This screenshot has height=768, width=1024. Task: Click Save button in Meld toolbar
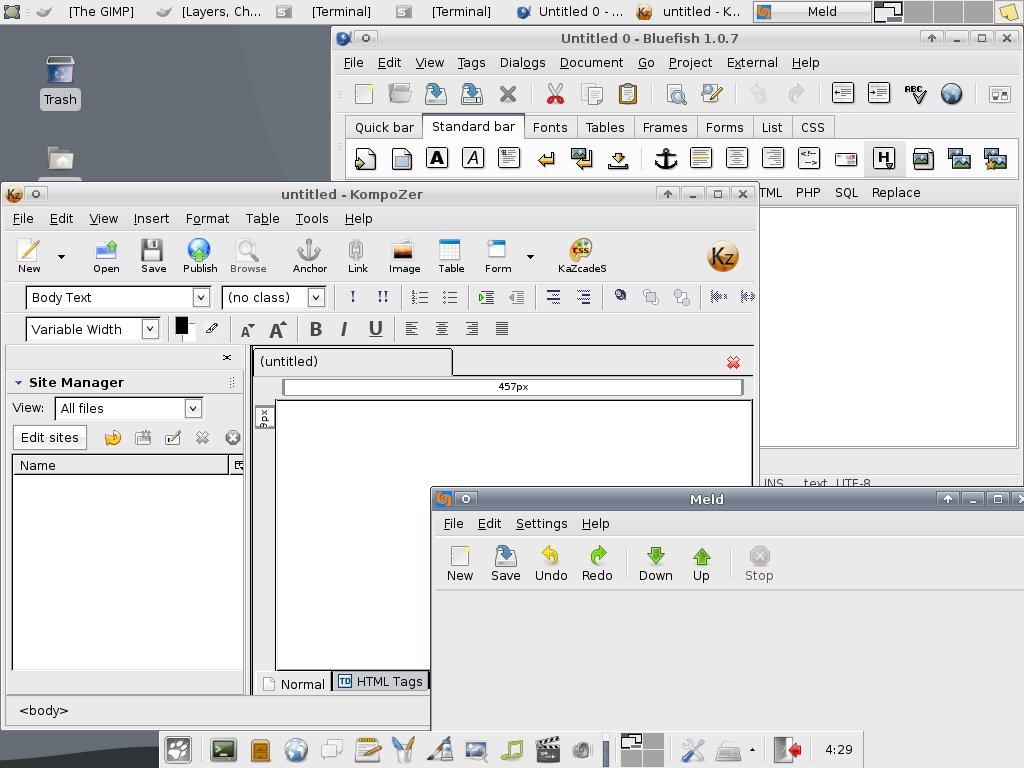505,564
